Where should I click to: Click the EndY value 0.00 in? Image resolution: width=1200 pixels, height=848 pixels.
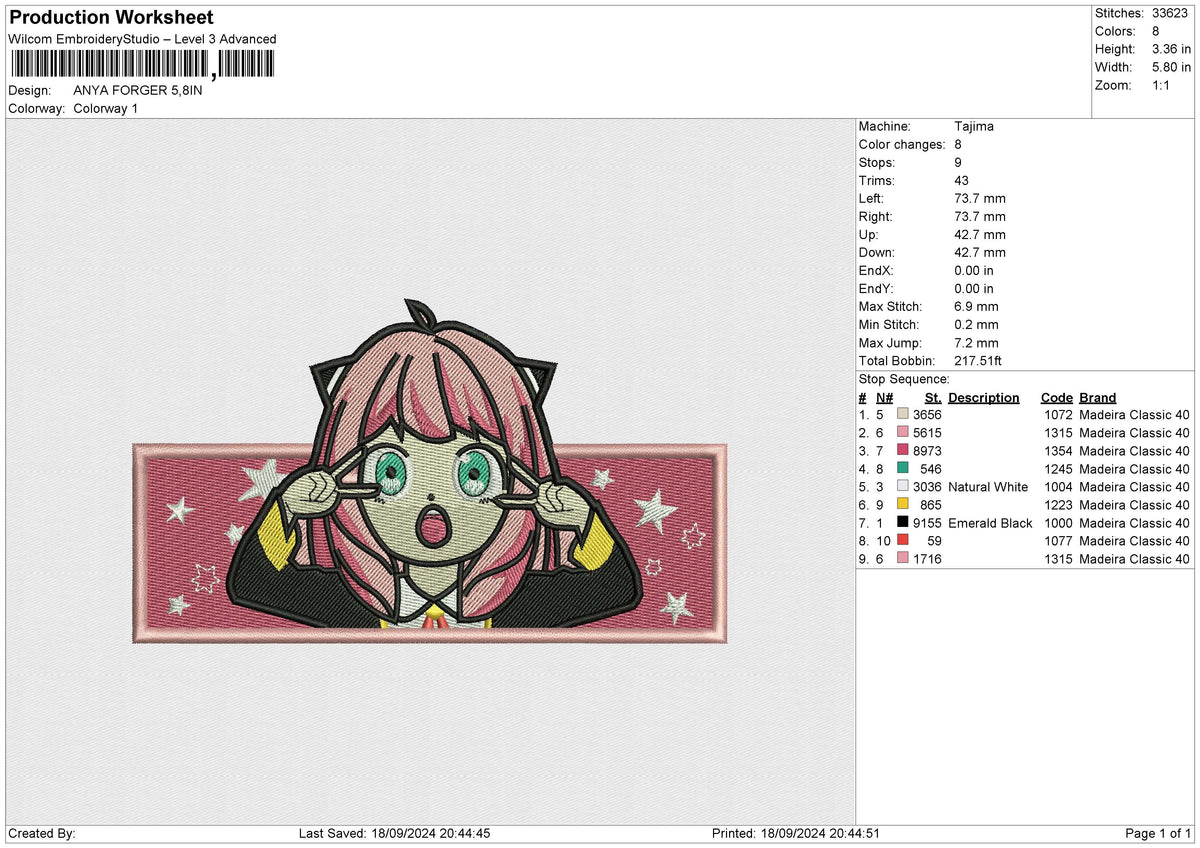[974, 289]
